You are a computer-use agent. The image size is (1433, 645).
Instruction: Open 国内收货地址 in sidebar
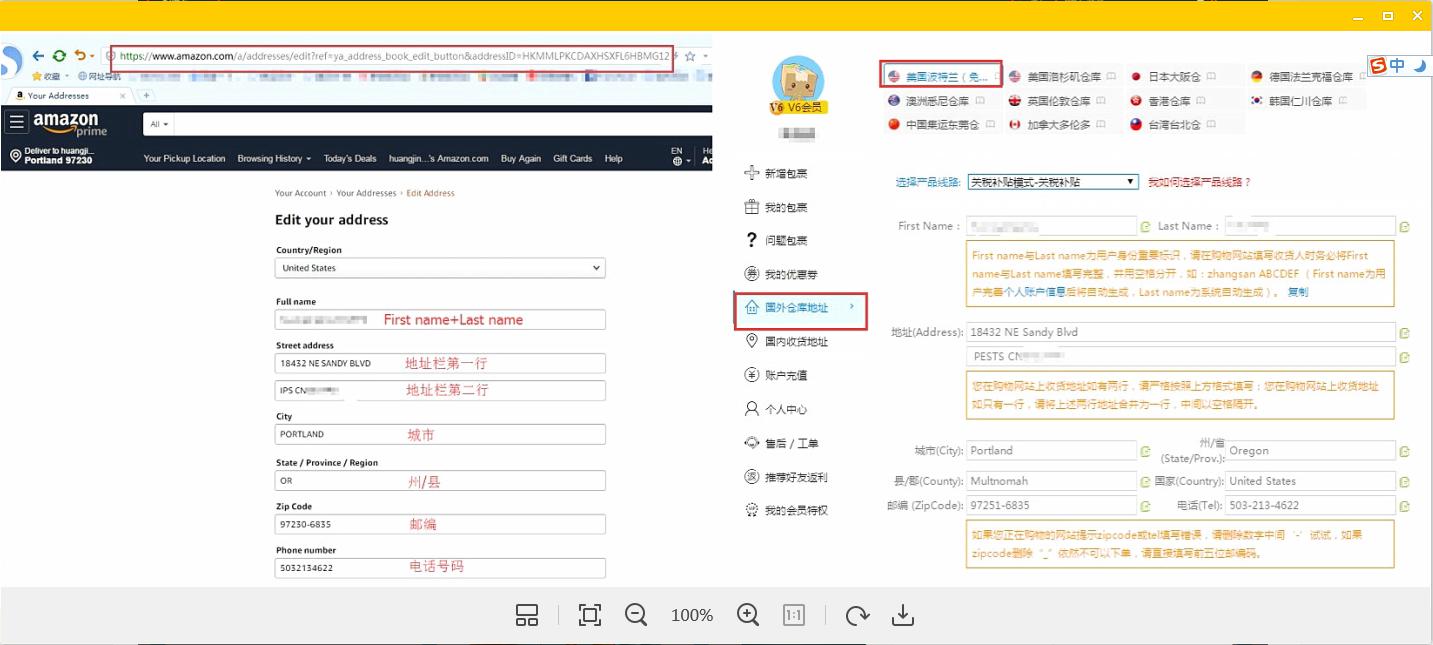(x=787, y=342)
